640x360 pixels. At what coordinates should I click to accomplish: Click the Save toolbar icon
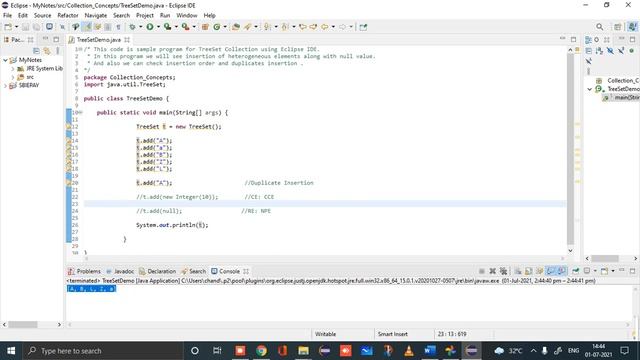point(25,27)
